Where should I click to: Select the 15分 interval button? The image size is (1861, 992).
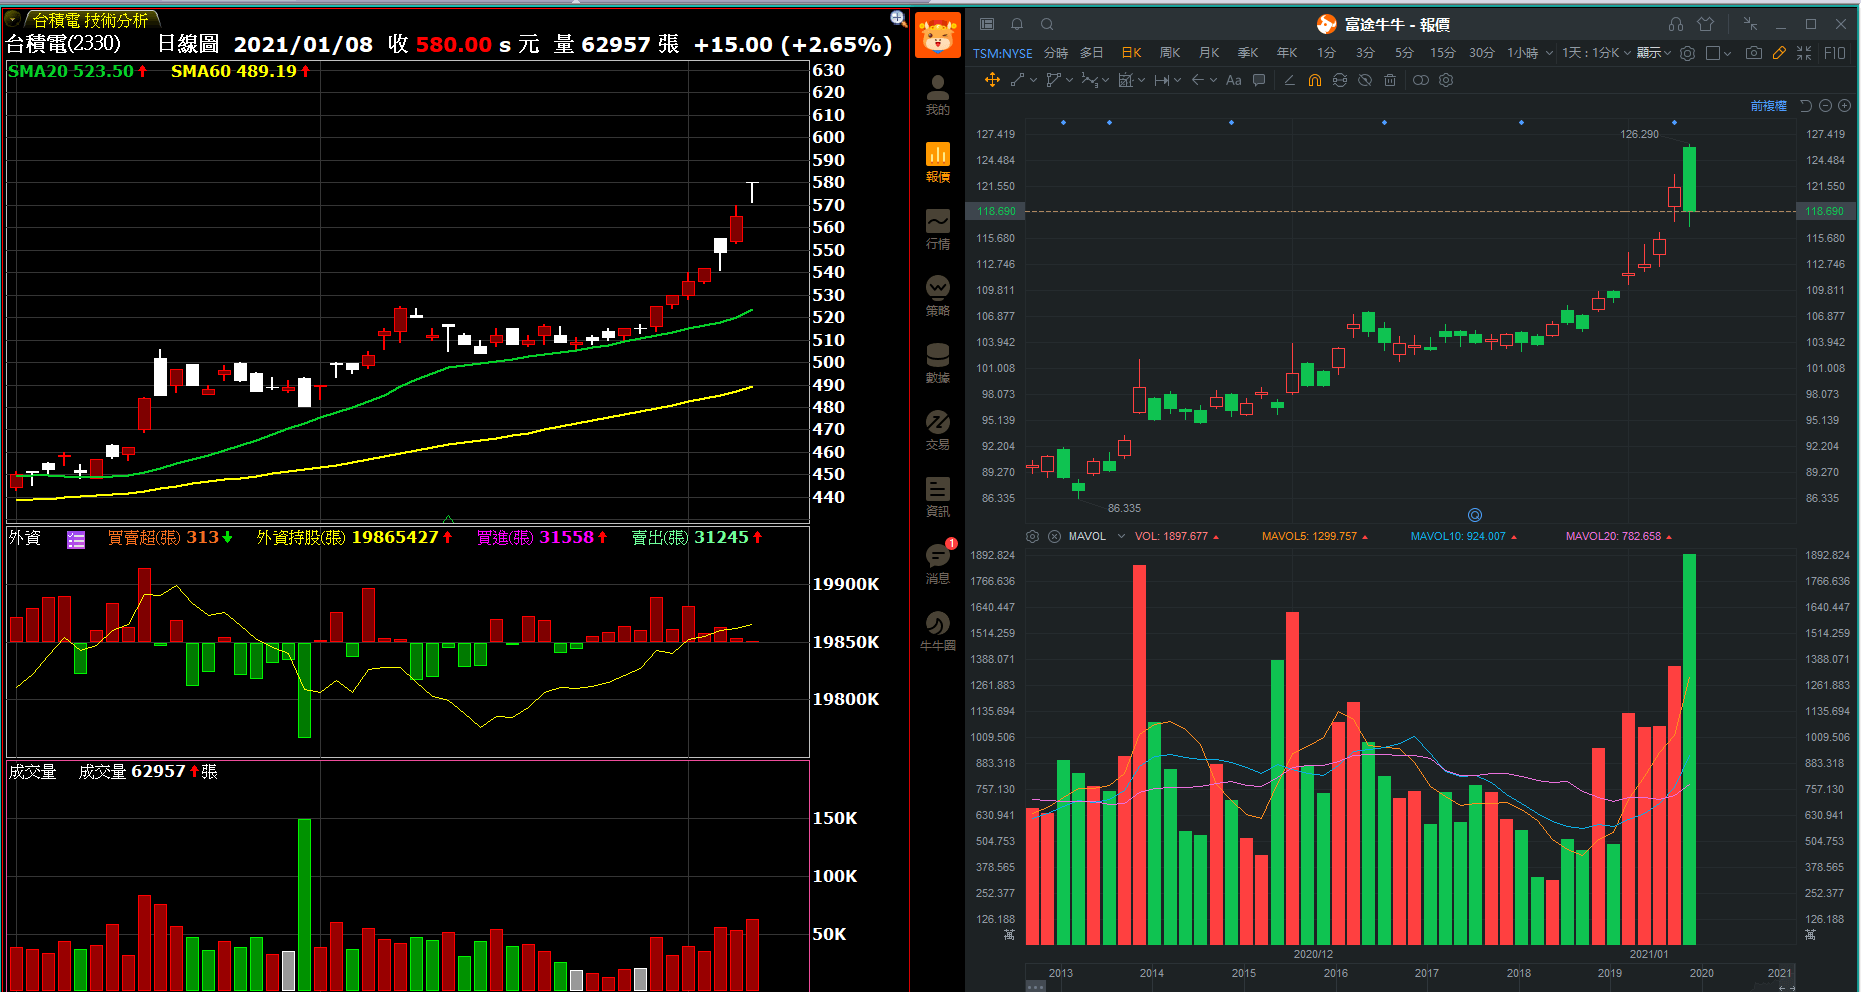tap(1443, 53)
